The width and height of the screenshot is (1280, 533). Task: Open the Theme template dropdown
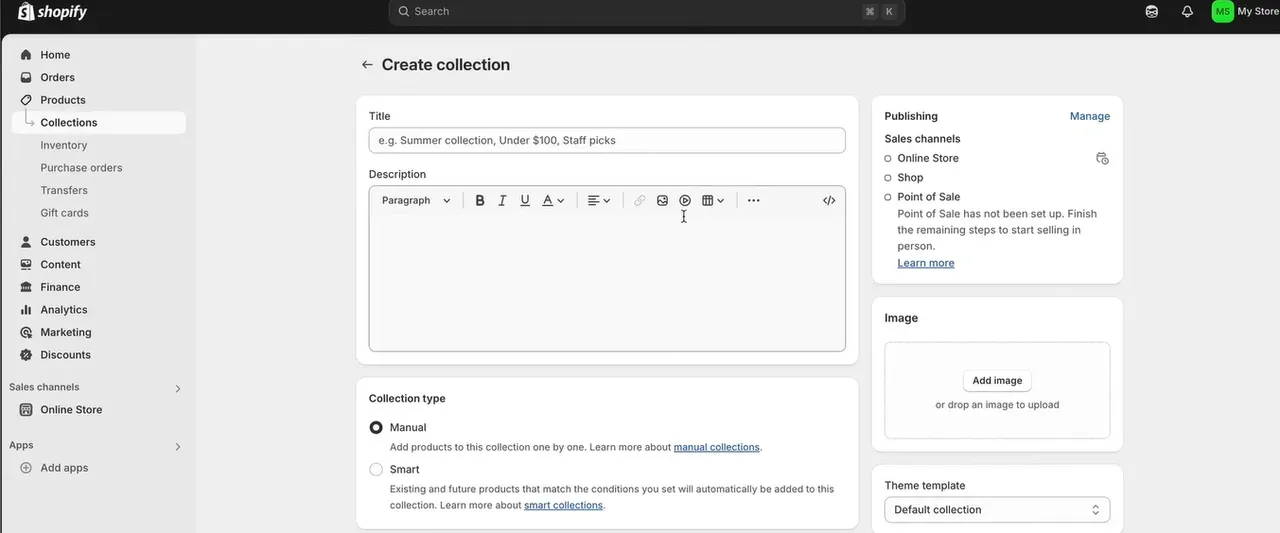[996, 510]
